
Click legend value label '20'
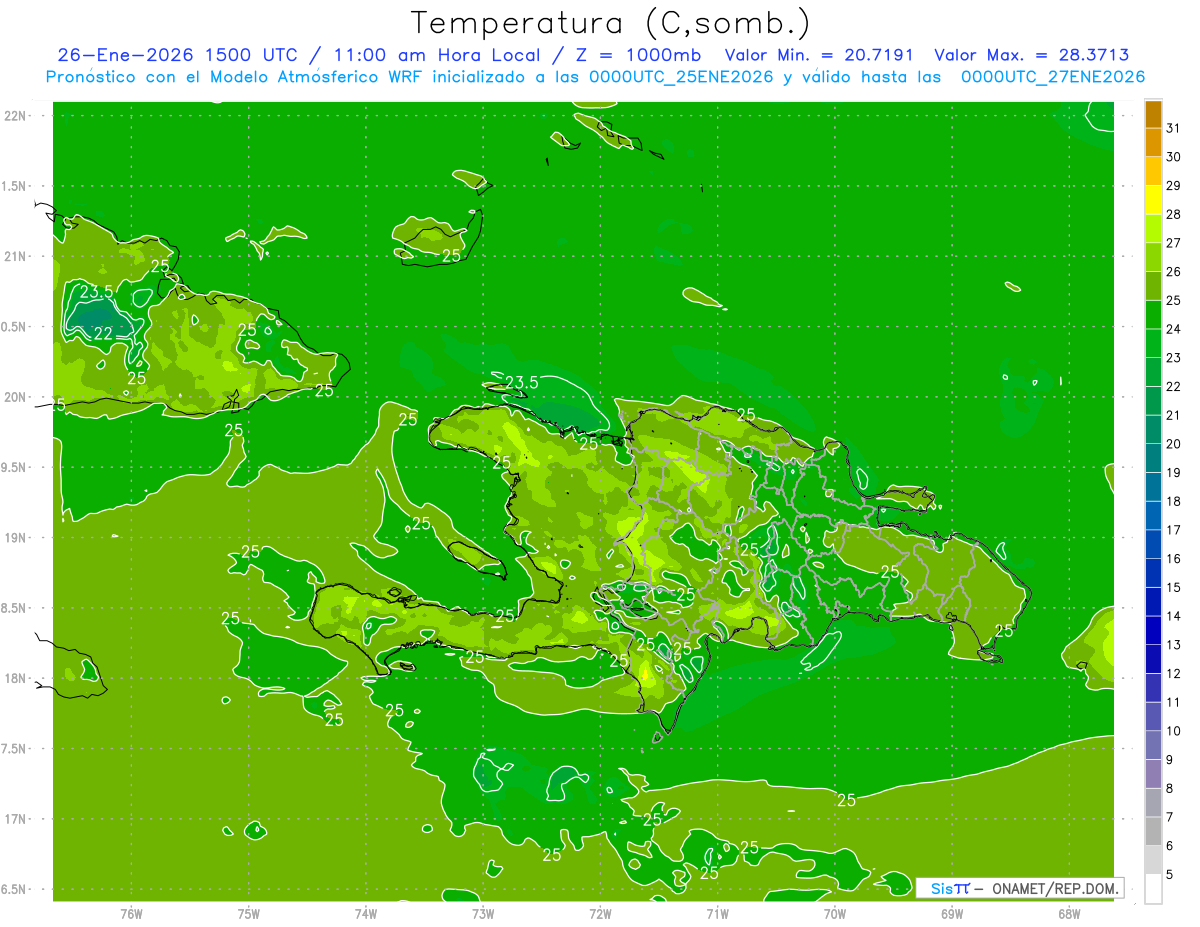coord(1174,444)
